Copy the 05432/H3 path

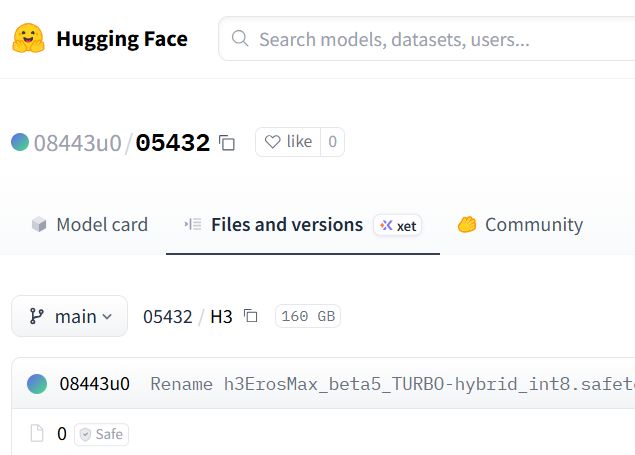(250, 316)
